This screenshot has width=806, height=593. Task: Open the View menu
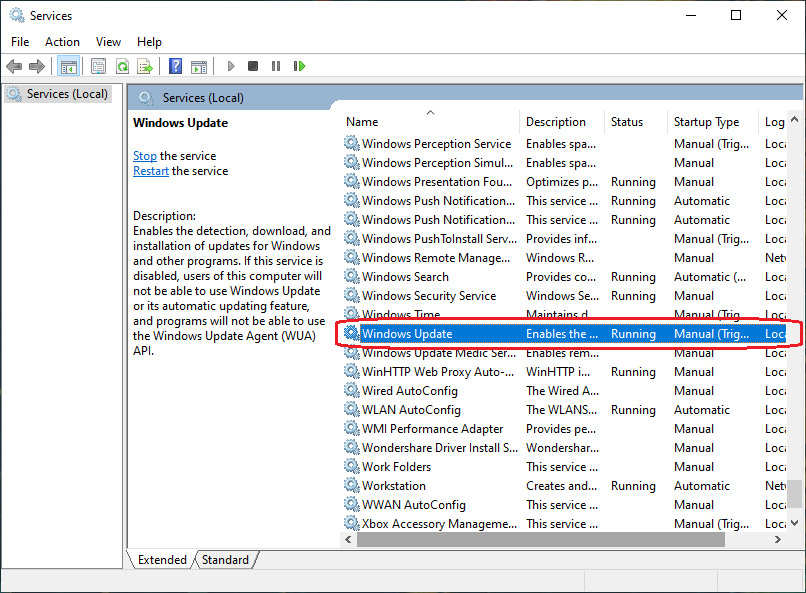(108, 41)
